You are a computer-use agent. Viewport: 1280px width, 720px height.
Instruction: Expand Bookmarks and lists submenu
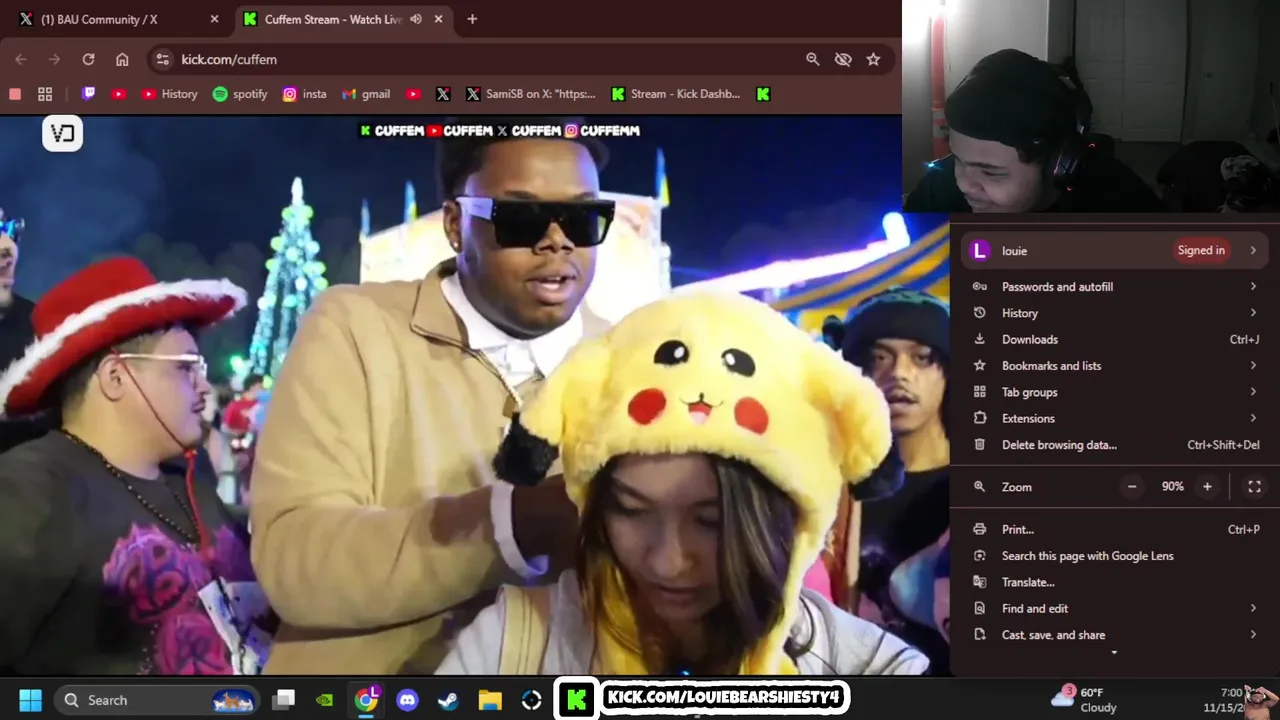coord(1114,366)
